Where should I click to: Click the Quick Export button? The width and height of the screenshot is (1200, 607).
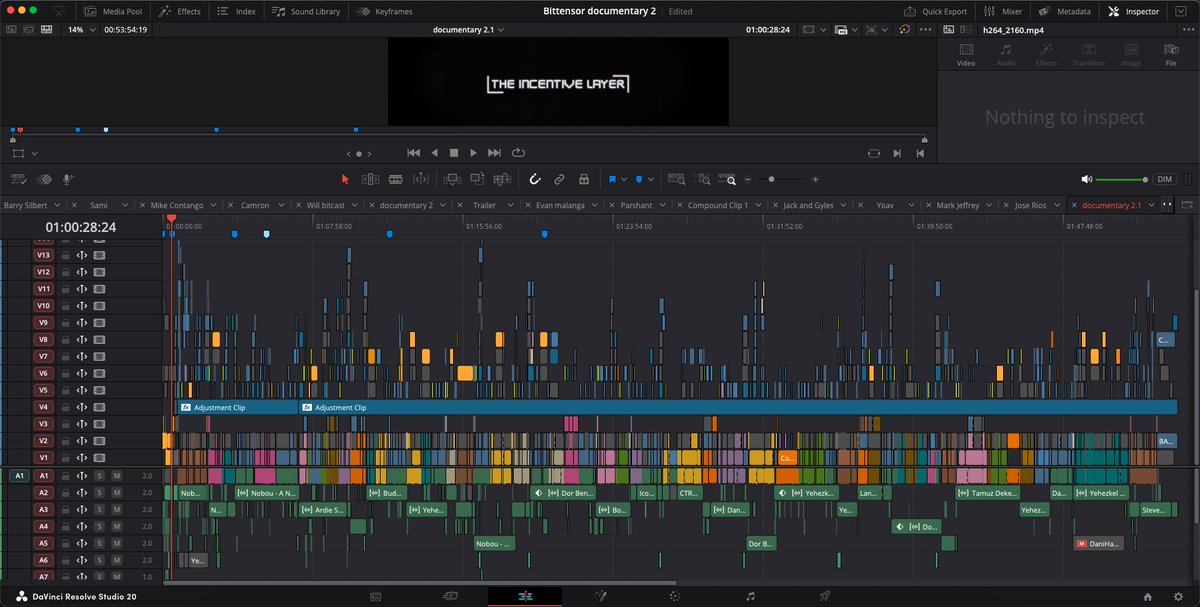937,11
